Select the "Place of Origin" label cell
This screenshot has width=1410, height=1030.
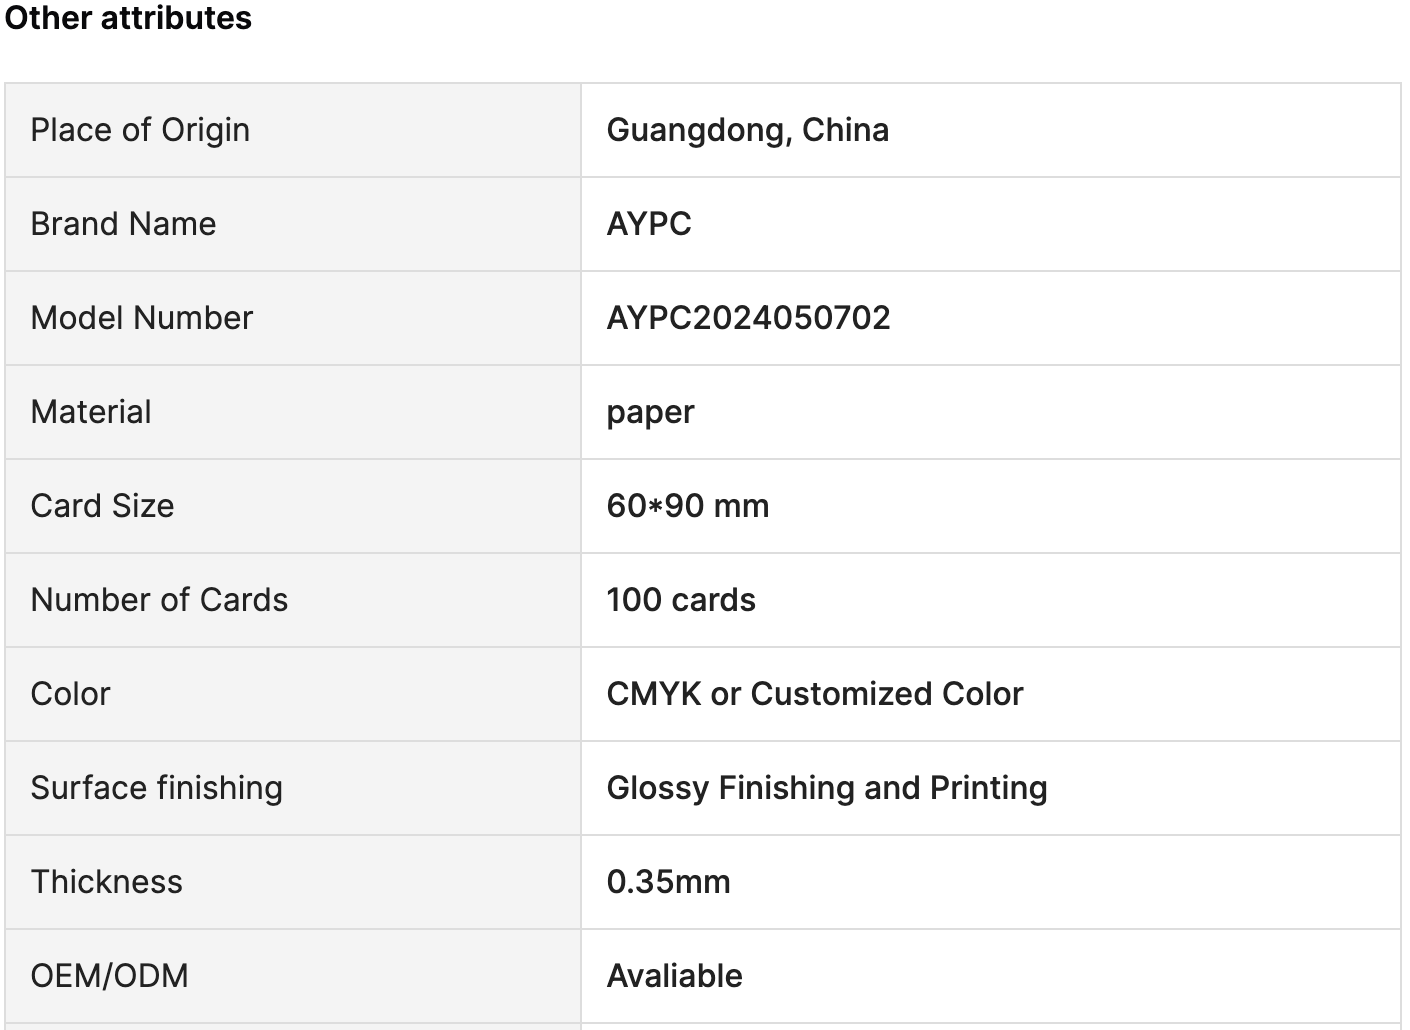pos(140,130)
